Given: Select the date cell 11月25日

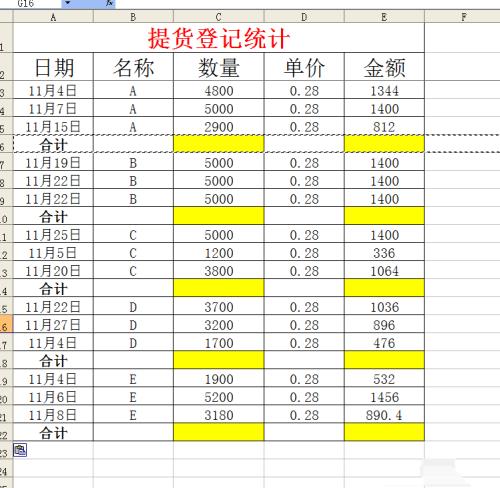Looking at the screenshot, I should point(53,234).
